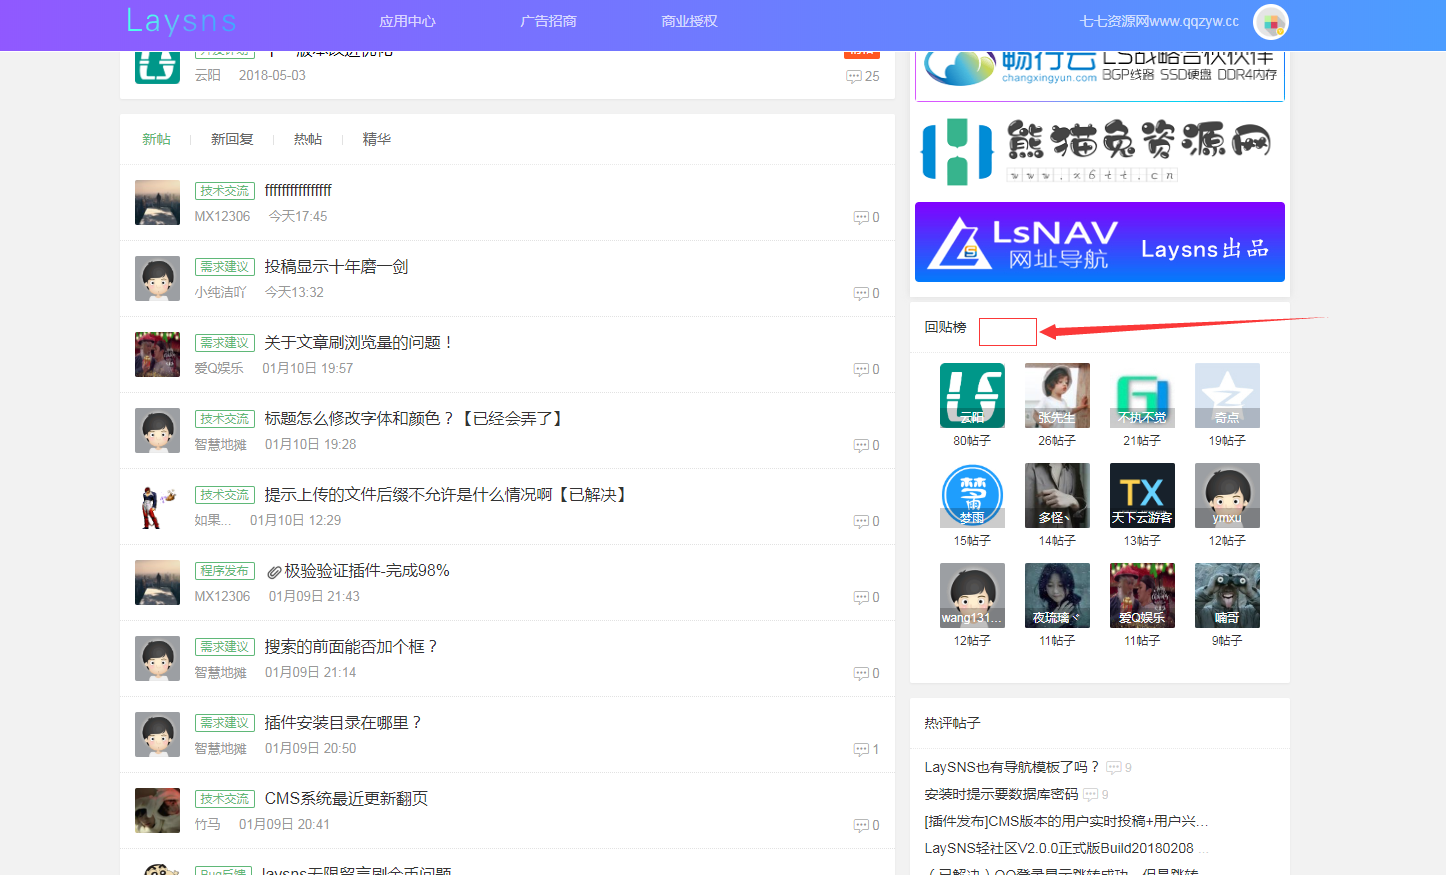Click attachment paperclip icon on 极验验证插件 post
Image resolution: width=1446 pixels, height=875 pixels.
pyautogui.click(x=274, y=572)
